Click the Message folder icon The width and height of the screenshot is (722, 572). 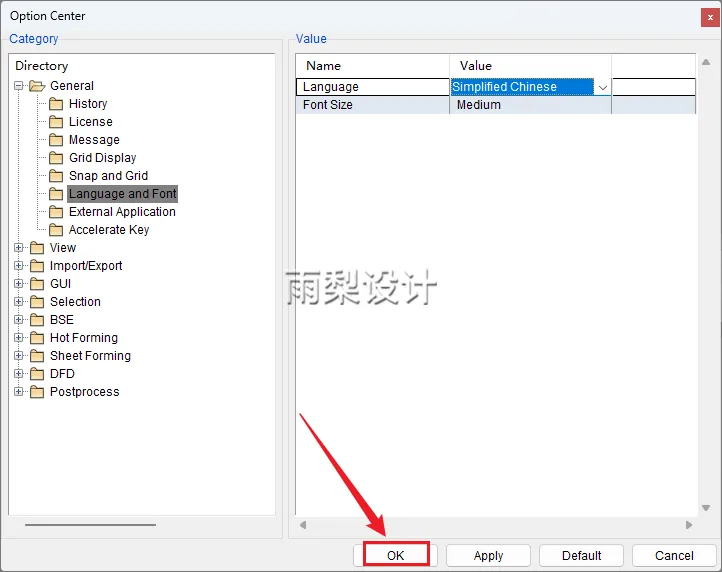56,140
